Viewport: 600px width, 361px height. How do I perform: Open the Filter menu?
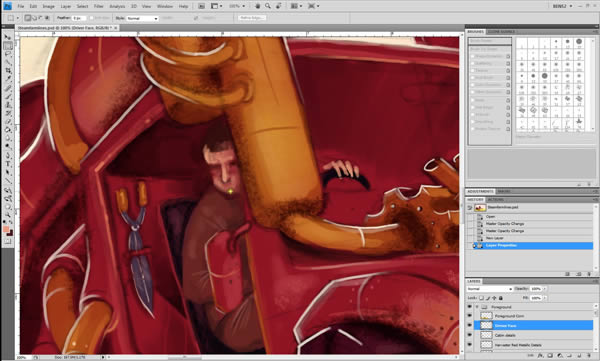(99, 7)
